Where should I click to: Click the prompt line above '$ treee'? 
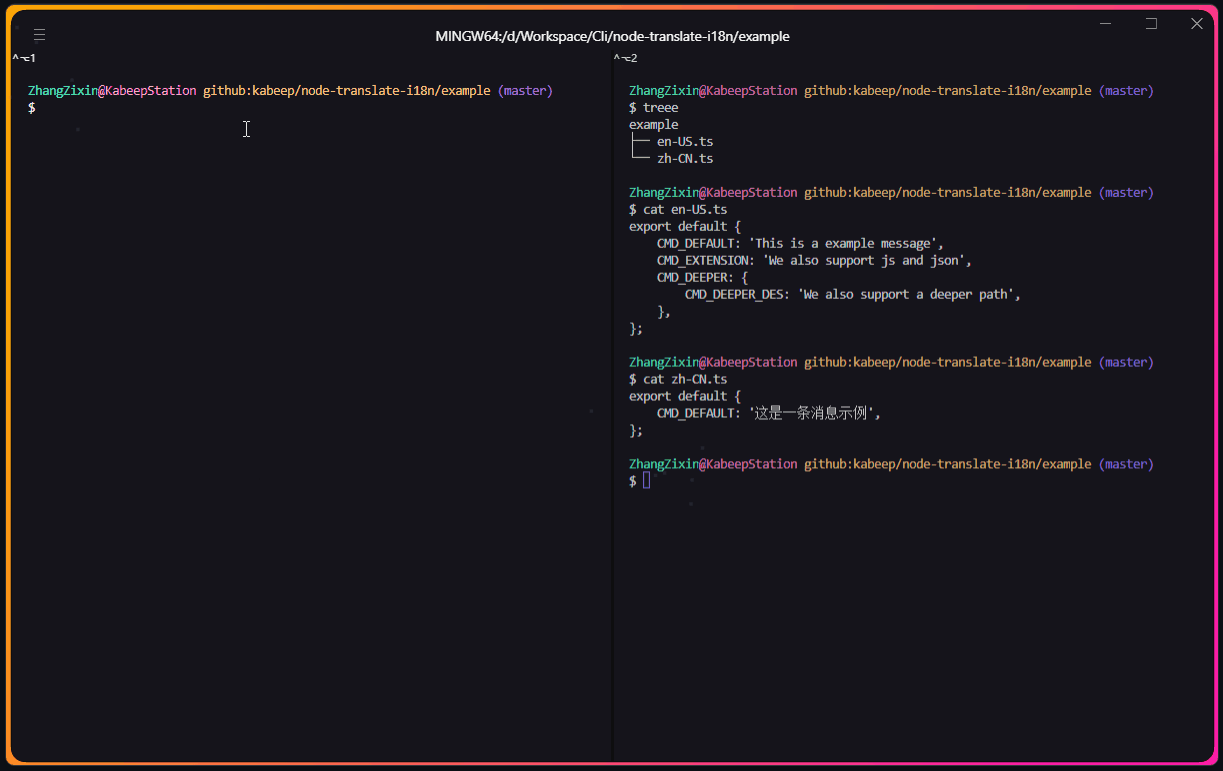click(x=891, y=91)
